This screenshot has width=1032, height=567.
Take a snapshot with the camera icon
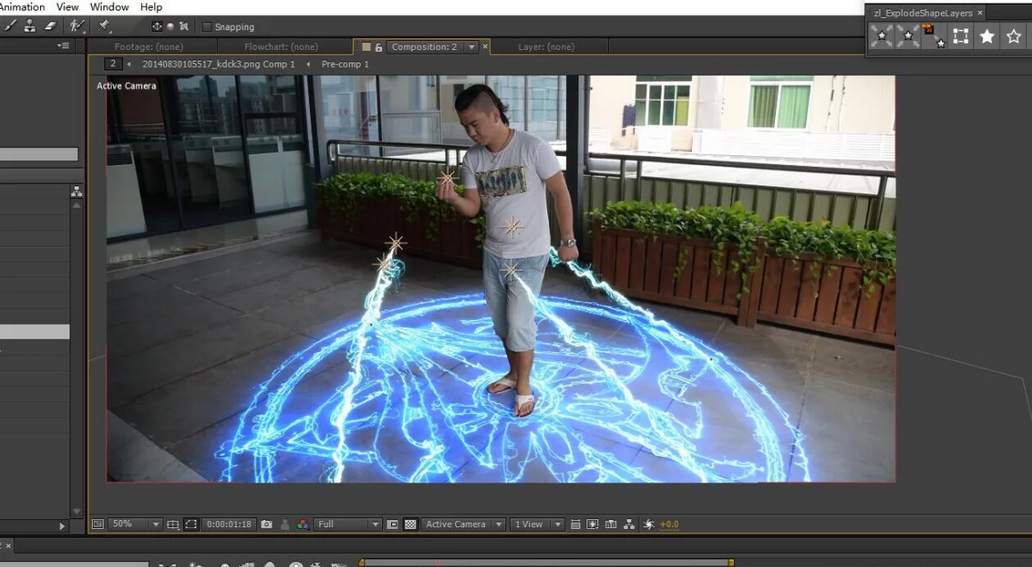tap(266, 524)
